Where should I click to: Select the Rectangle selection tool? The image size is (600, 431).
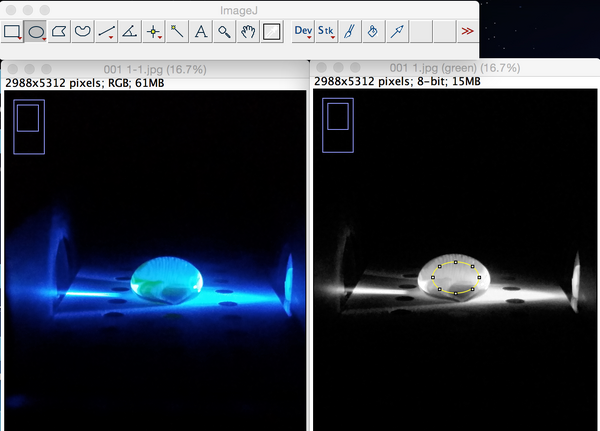pyautogui.click(x=12, y=32)
